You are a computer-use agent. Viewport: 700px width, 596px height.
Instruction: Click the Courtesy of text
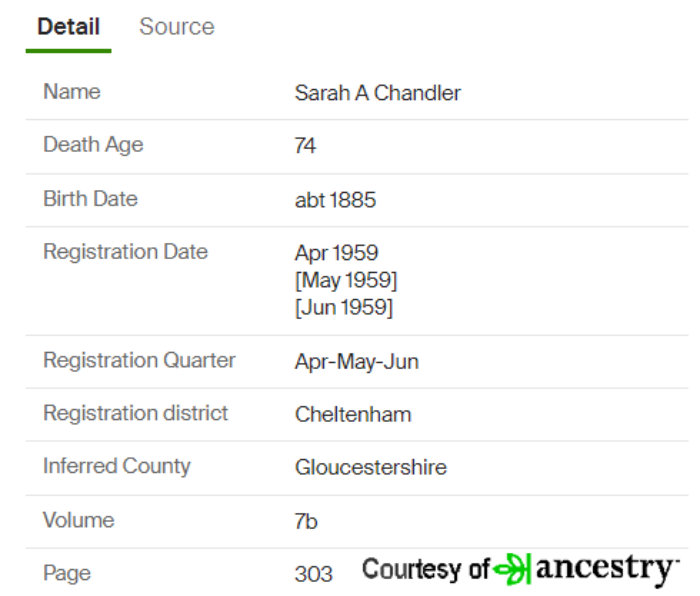pos(426,570)
